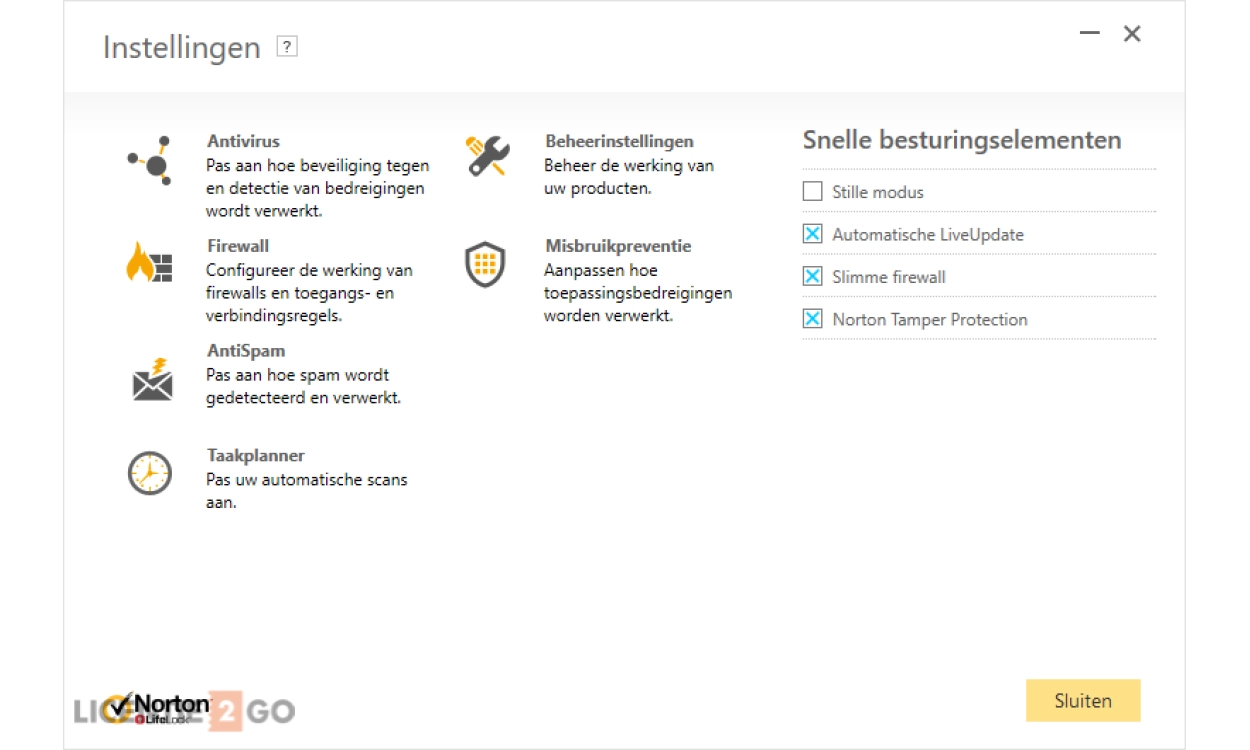Open Misbruikpreventie settings heading

pyautogui.click(x=618, y=246)
